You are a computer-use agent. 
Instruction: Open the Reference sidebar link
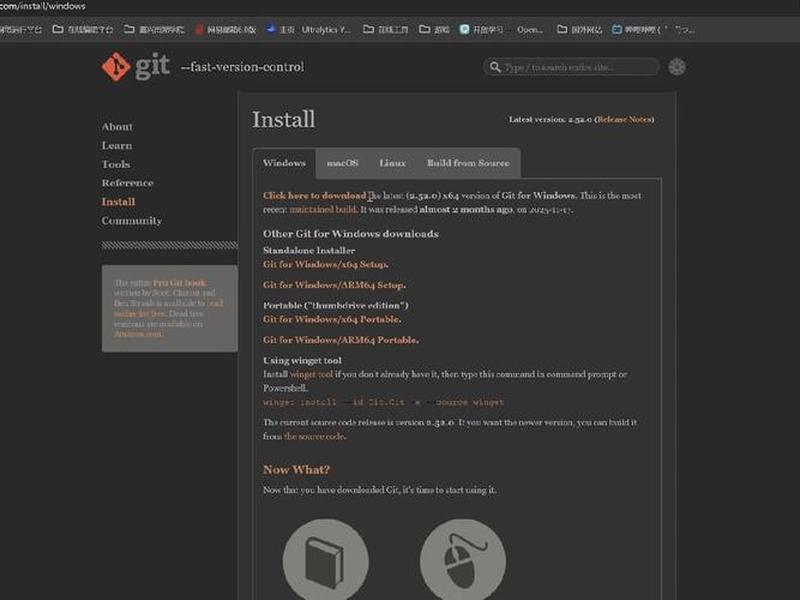pyautogui.click(x=128, y=183)
